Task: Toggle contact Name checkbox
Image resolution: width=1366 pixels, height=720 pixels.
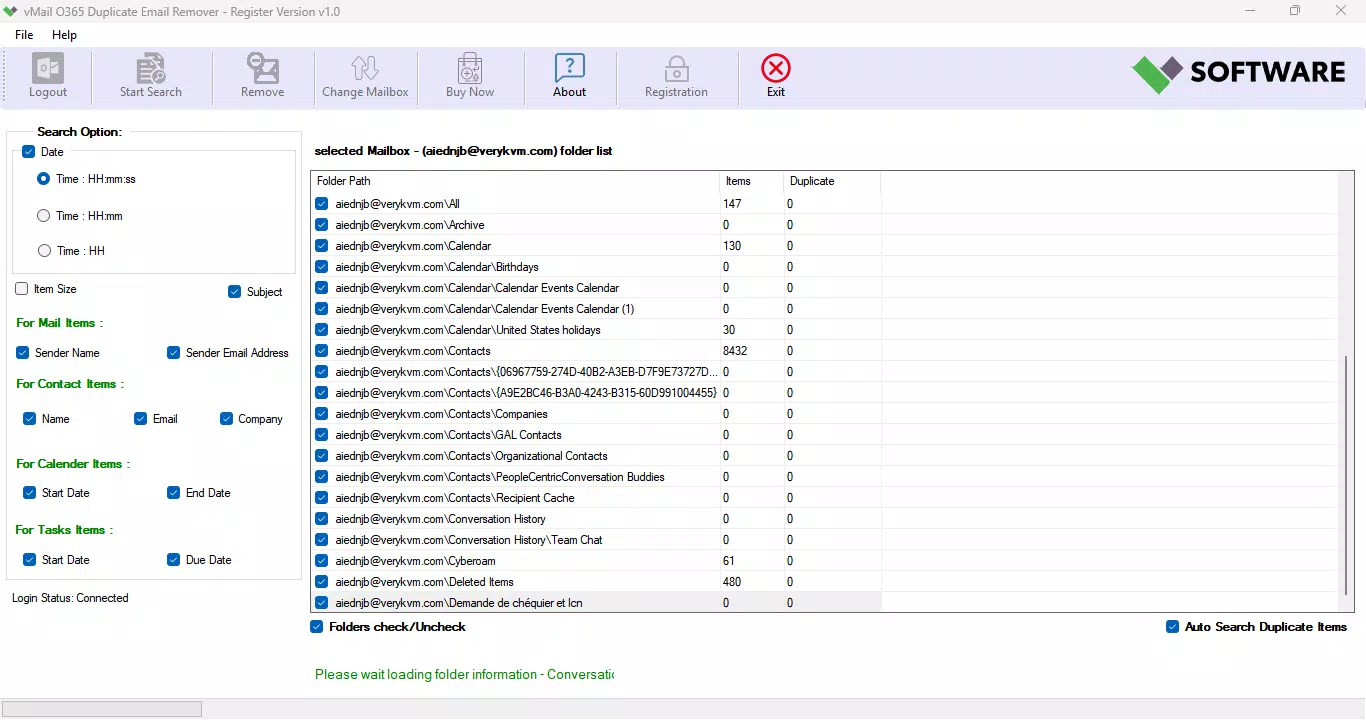Action: coord(29,419)
